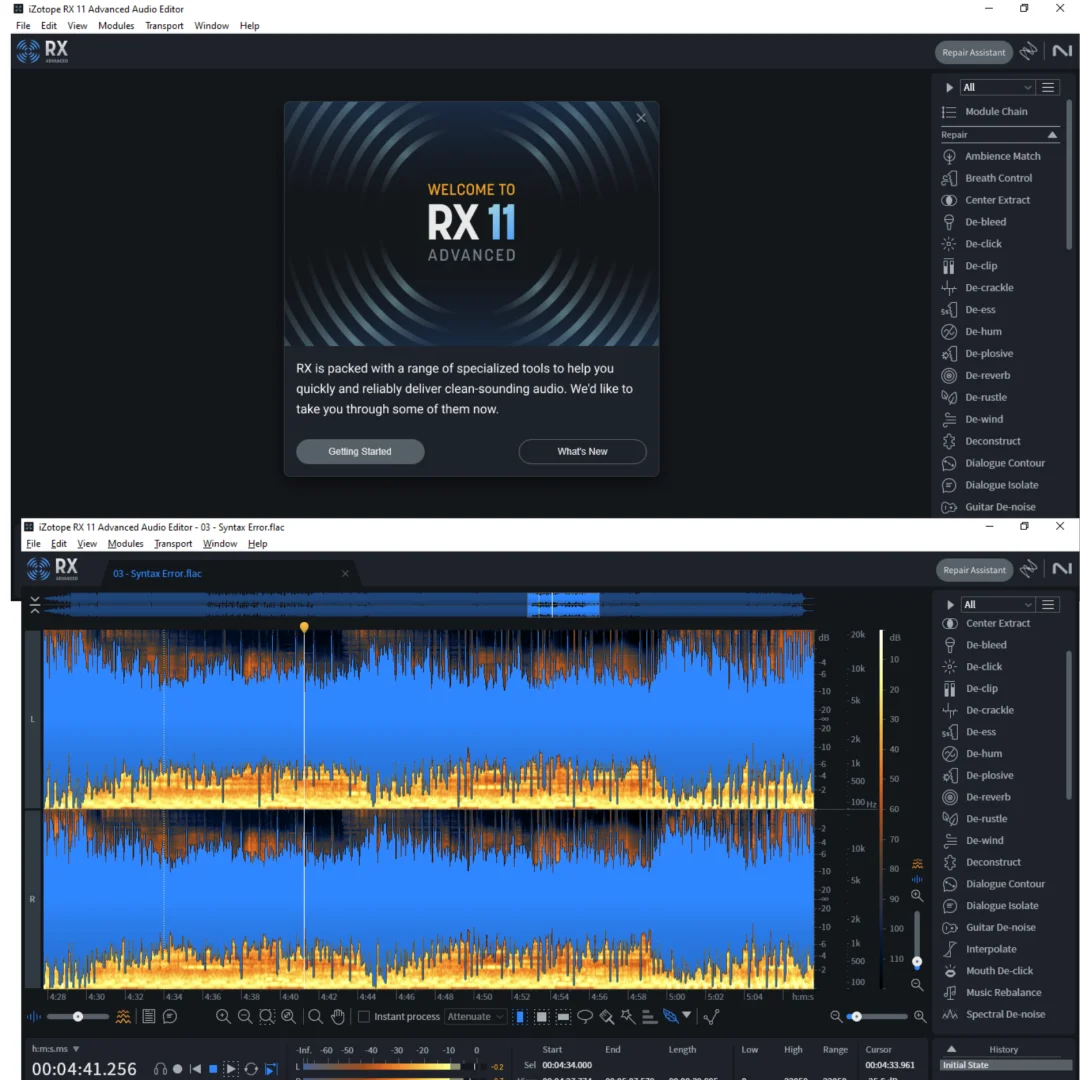Open Module Chain from the module list

[x=995, y=112]
